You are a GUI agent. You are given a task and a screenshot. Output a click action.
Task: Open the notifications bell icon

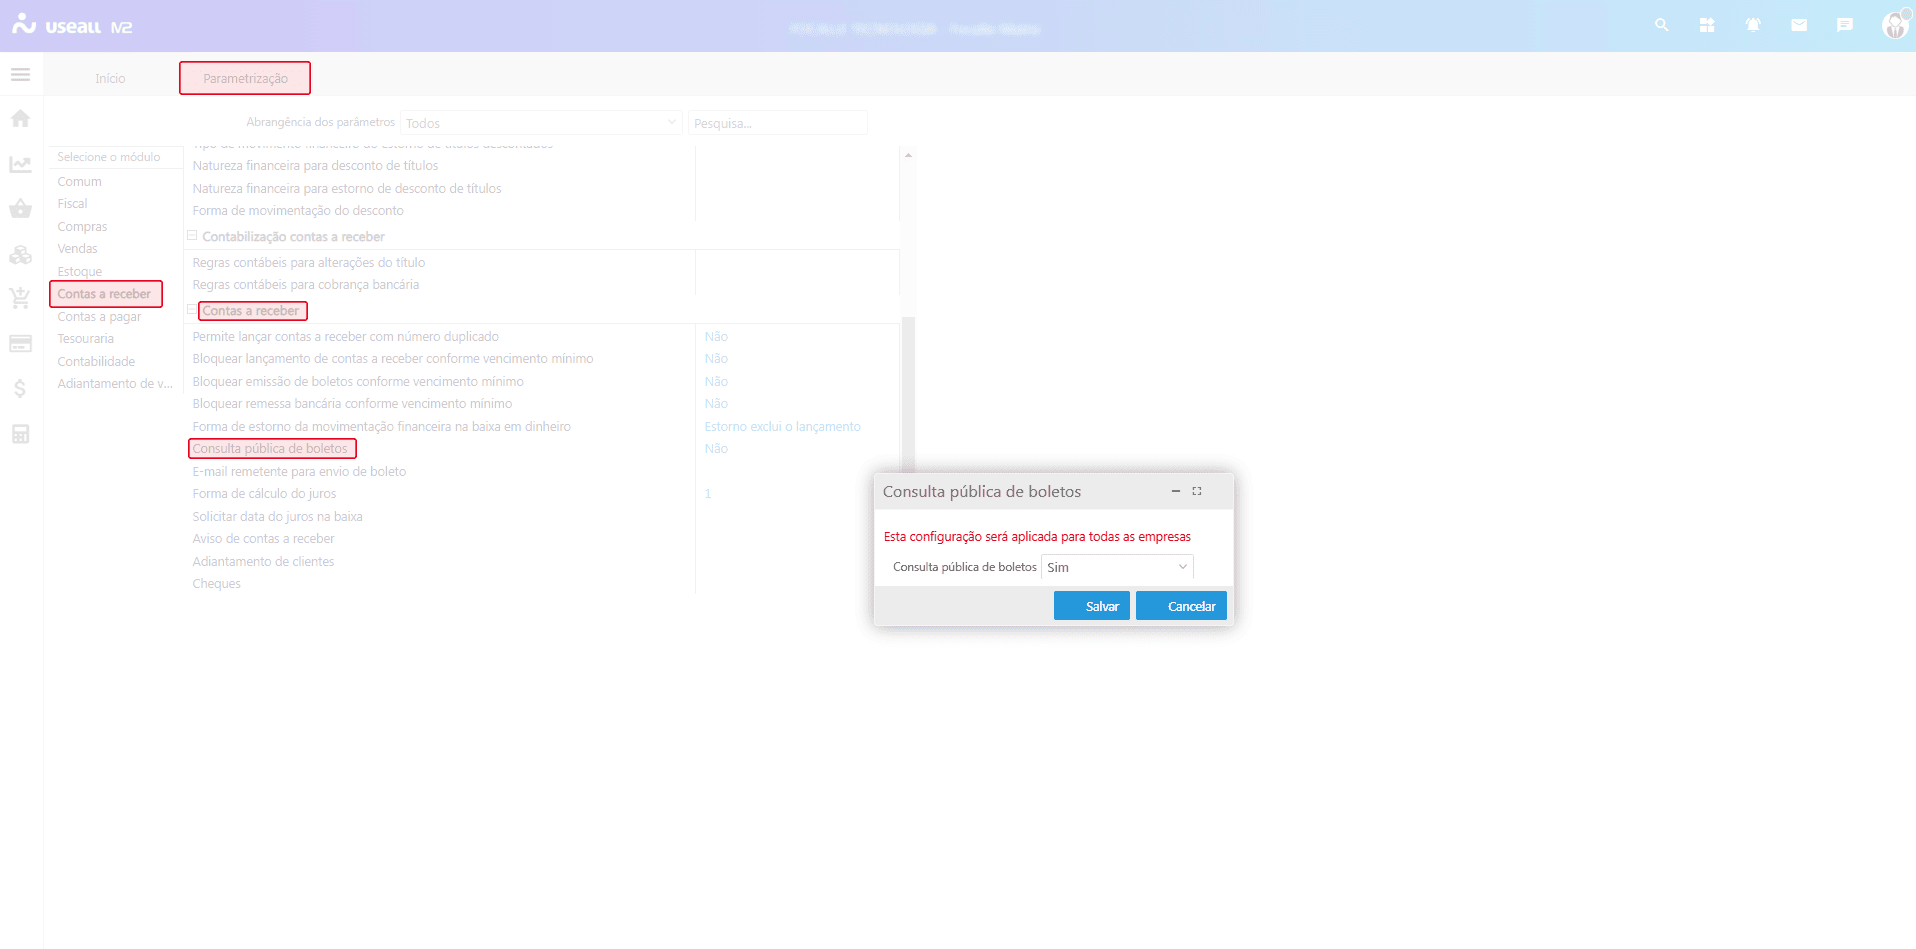(1753, 25)
